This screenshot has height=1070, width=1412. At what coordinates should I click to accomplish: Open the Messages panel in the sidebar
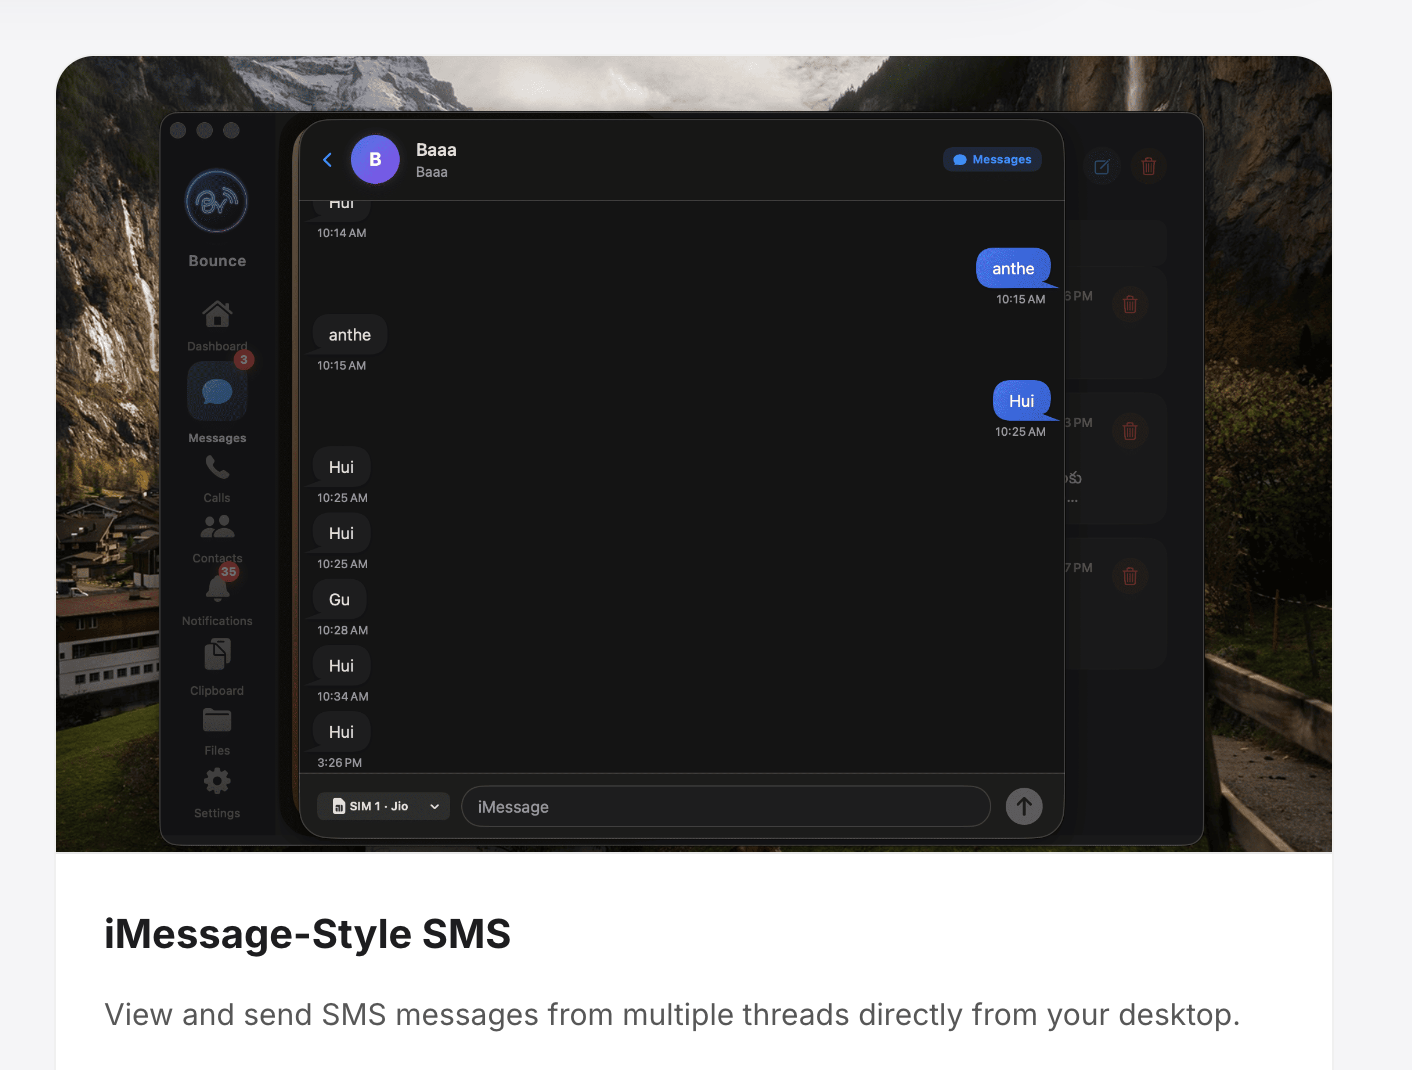tap(217, 400)
